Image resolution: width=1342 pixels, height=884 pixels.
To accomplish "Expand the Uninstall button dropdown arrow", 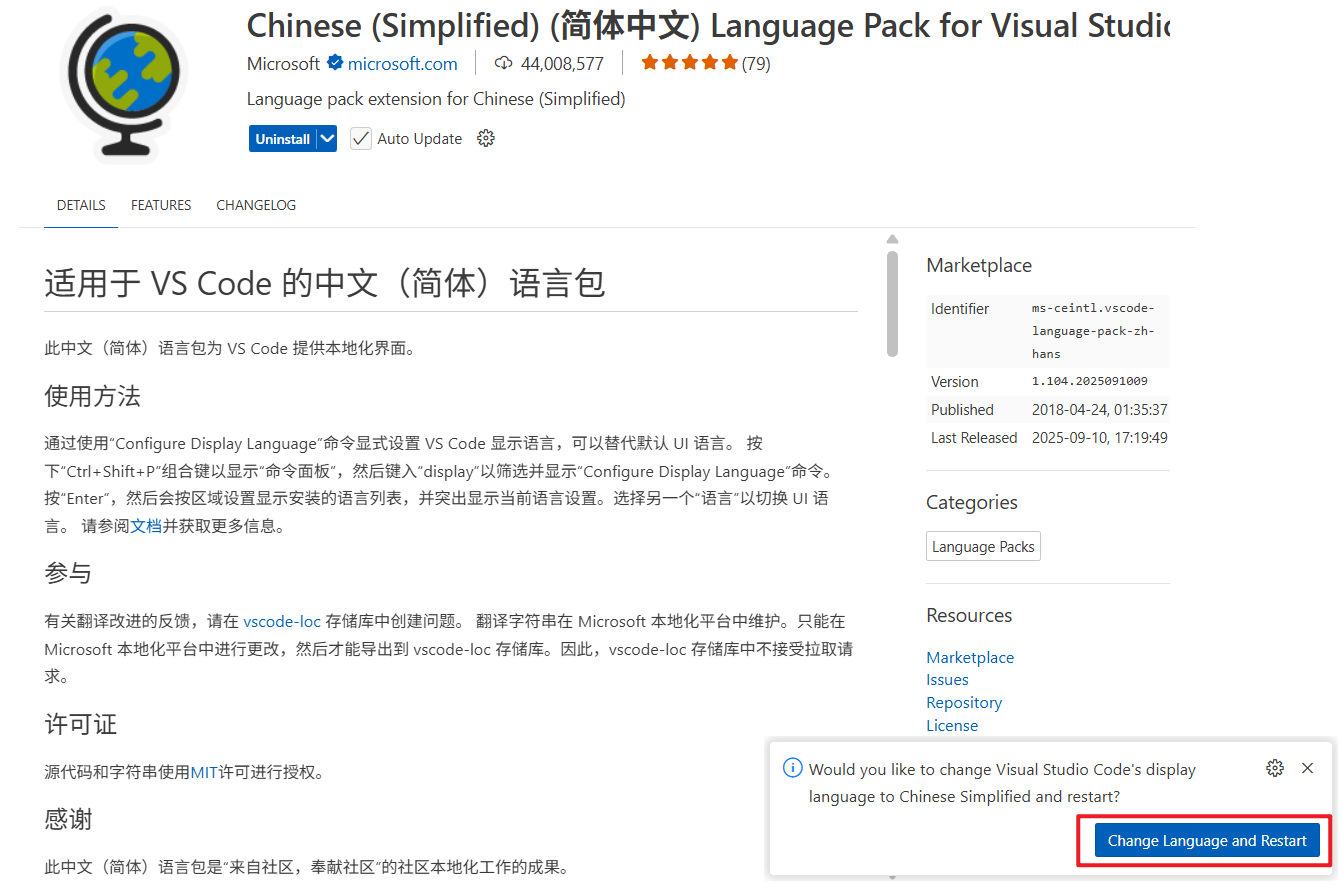I will coord(327,139).
